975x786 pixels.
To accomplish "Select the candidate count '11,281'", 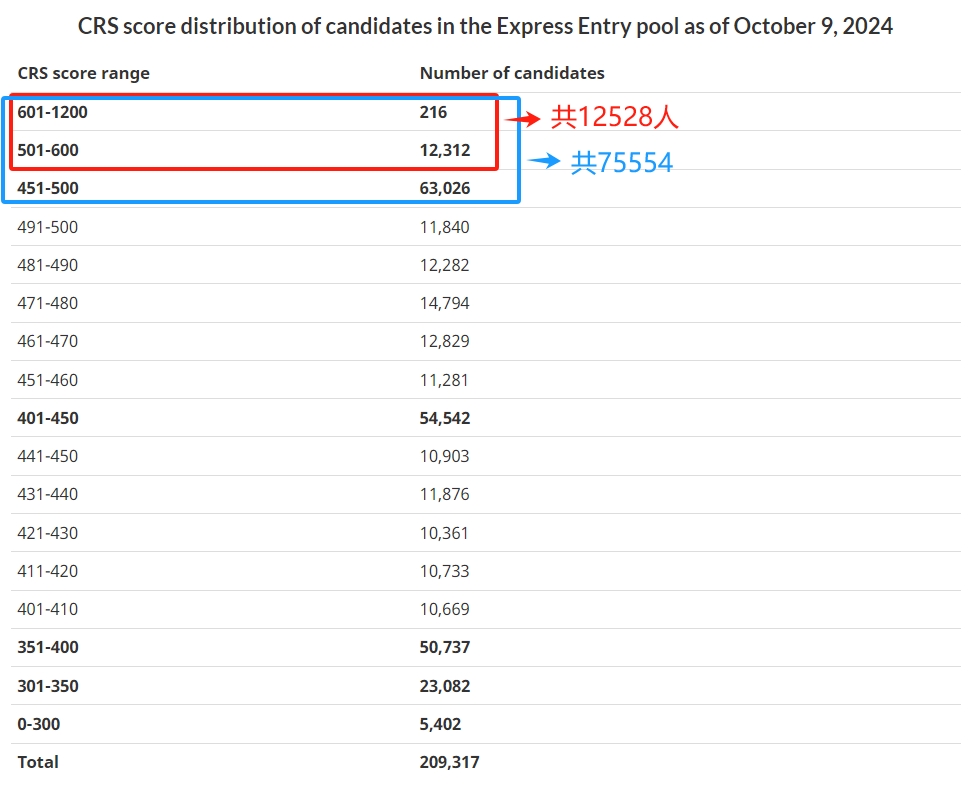I will coord(443,381).
